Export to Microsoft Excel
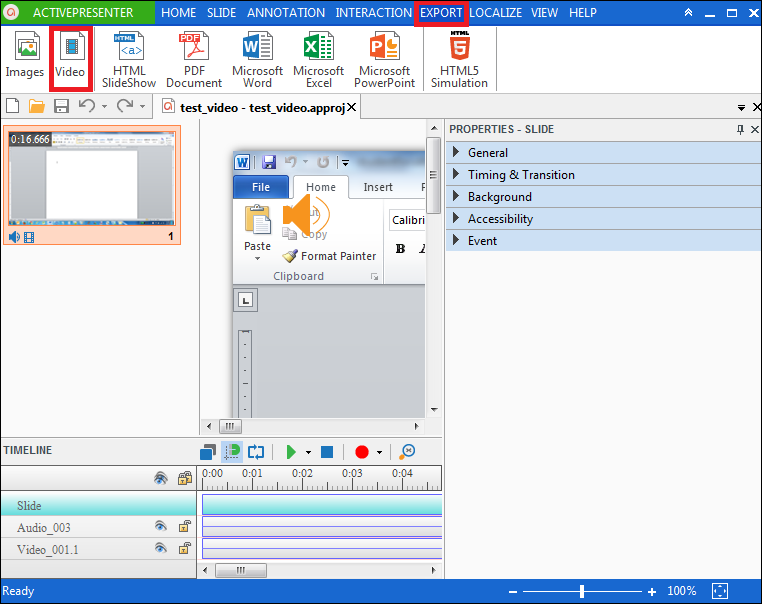762x604 pixels. pyautogui.click(x=318, y=59)
